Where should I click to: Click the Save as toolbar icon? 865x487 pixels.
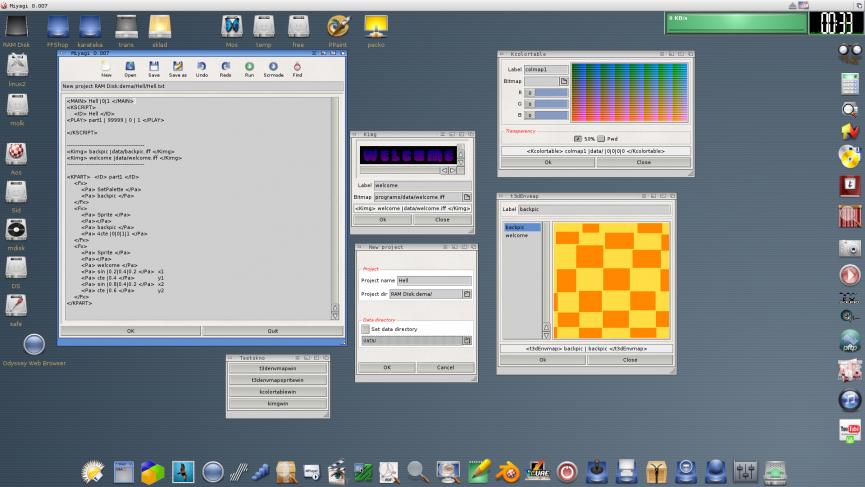point(177,68)
